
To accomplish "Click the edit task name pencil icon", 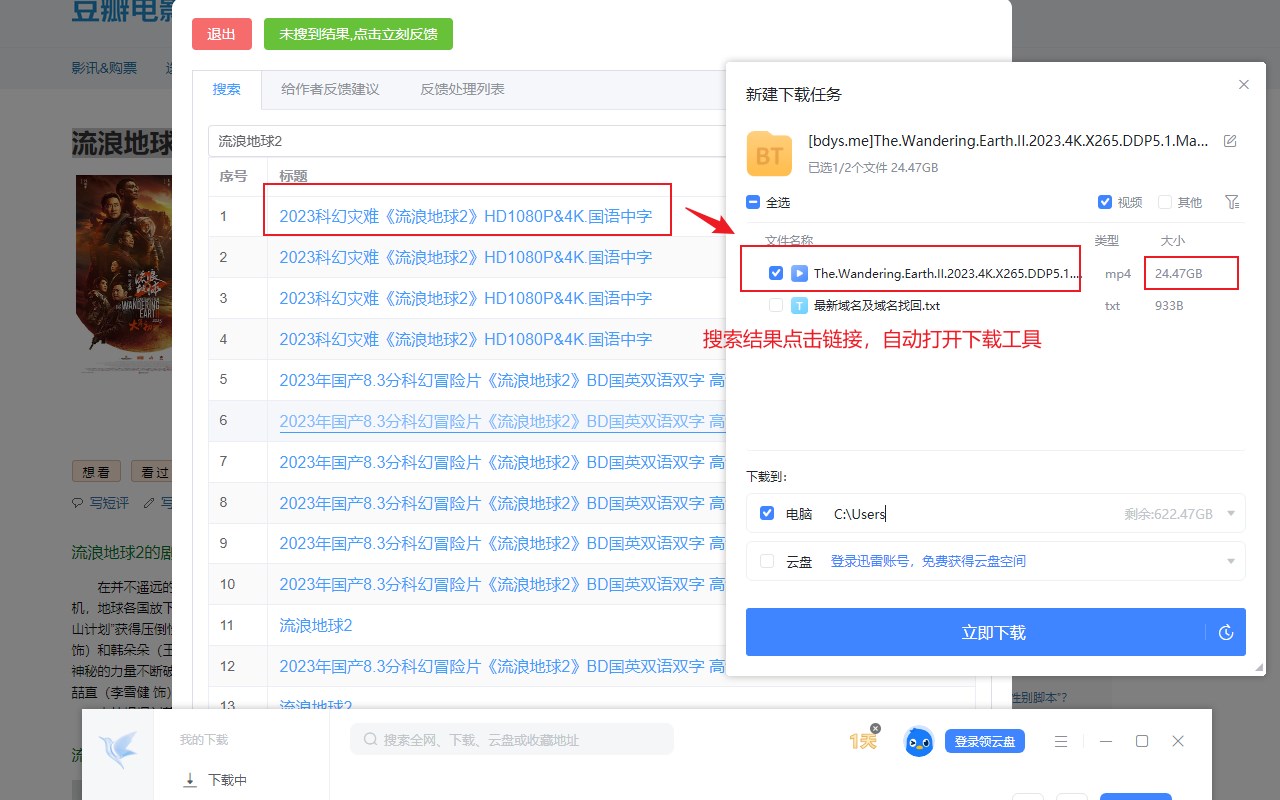I will [x=1230, y=141].
